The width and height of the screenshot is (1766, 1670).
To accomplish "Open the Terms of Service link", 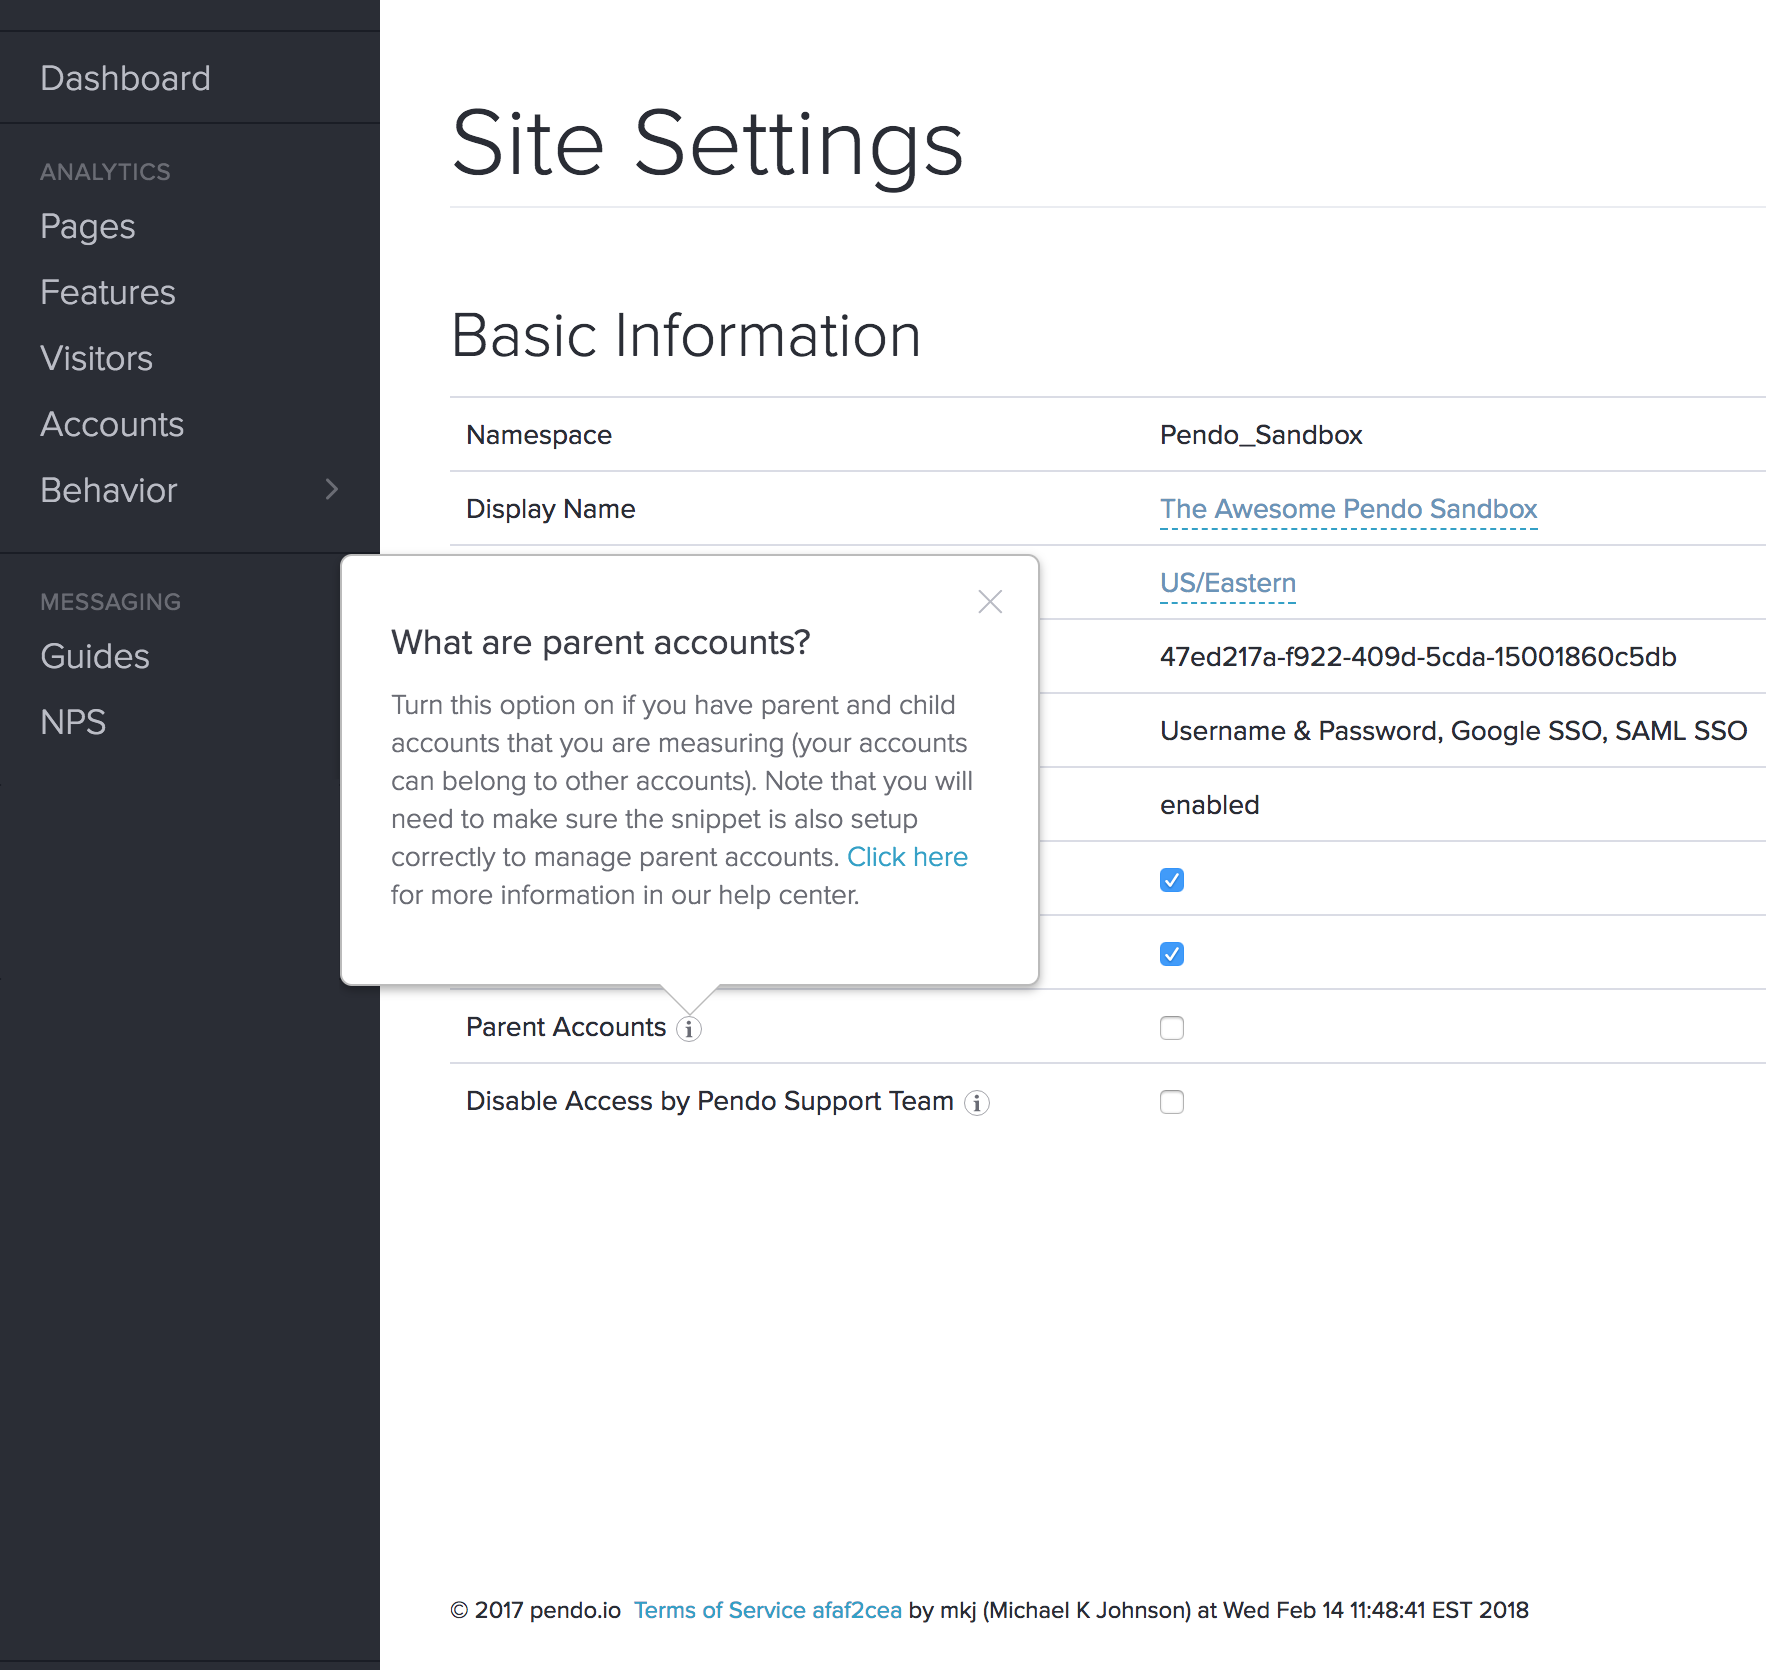I will (x=719, y=1610).
